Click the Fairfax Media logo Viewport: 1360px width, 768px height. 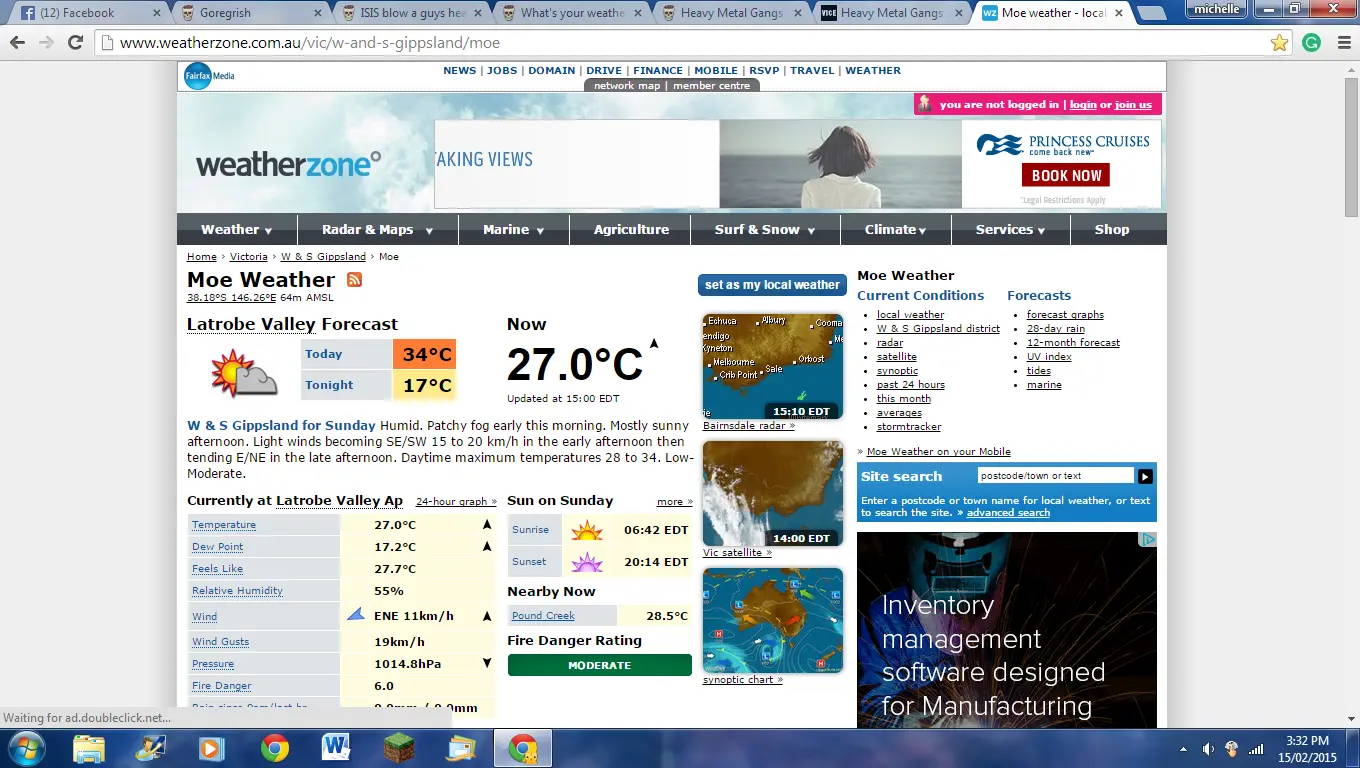click(x=209, y=76)
